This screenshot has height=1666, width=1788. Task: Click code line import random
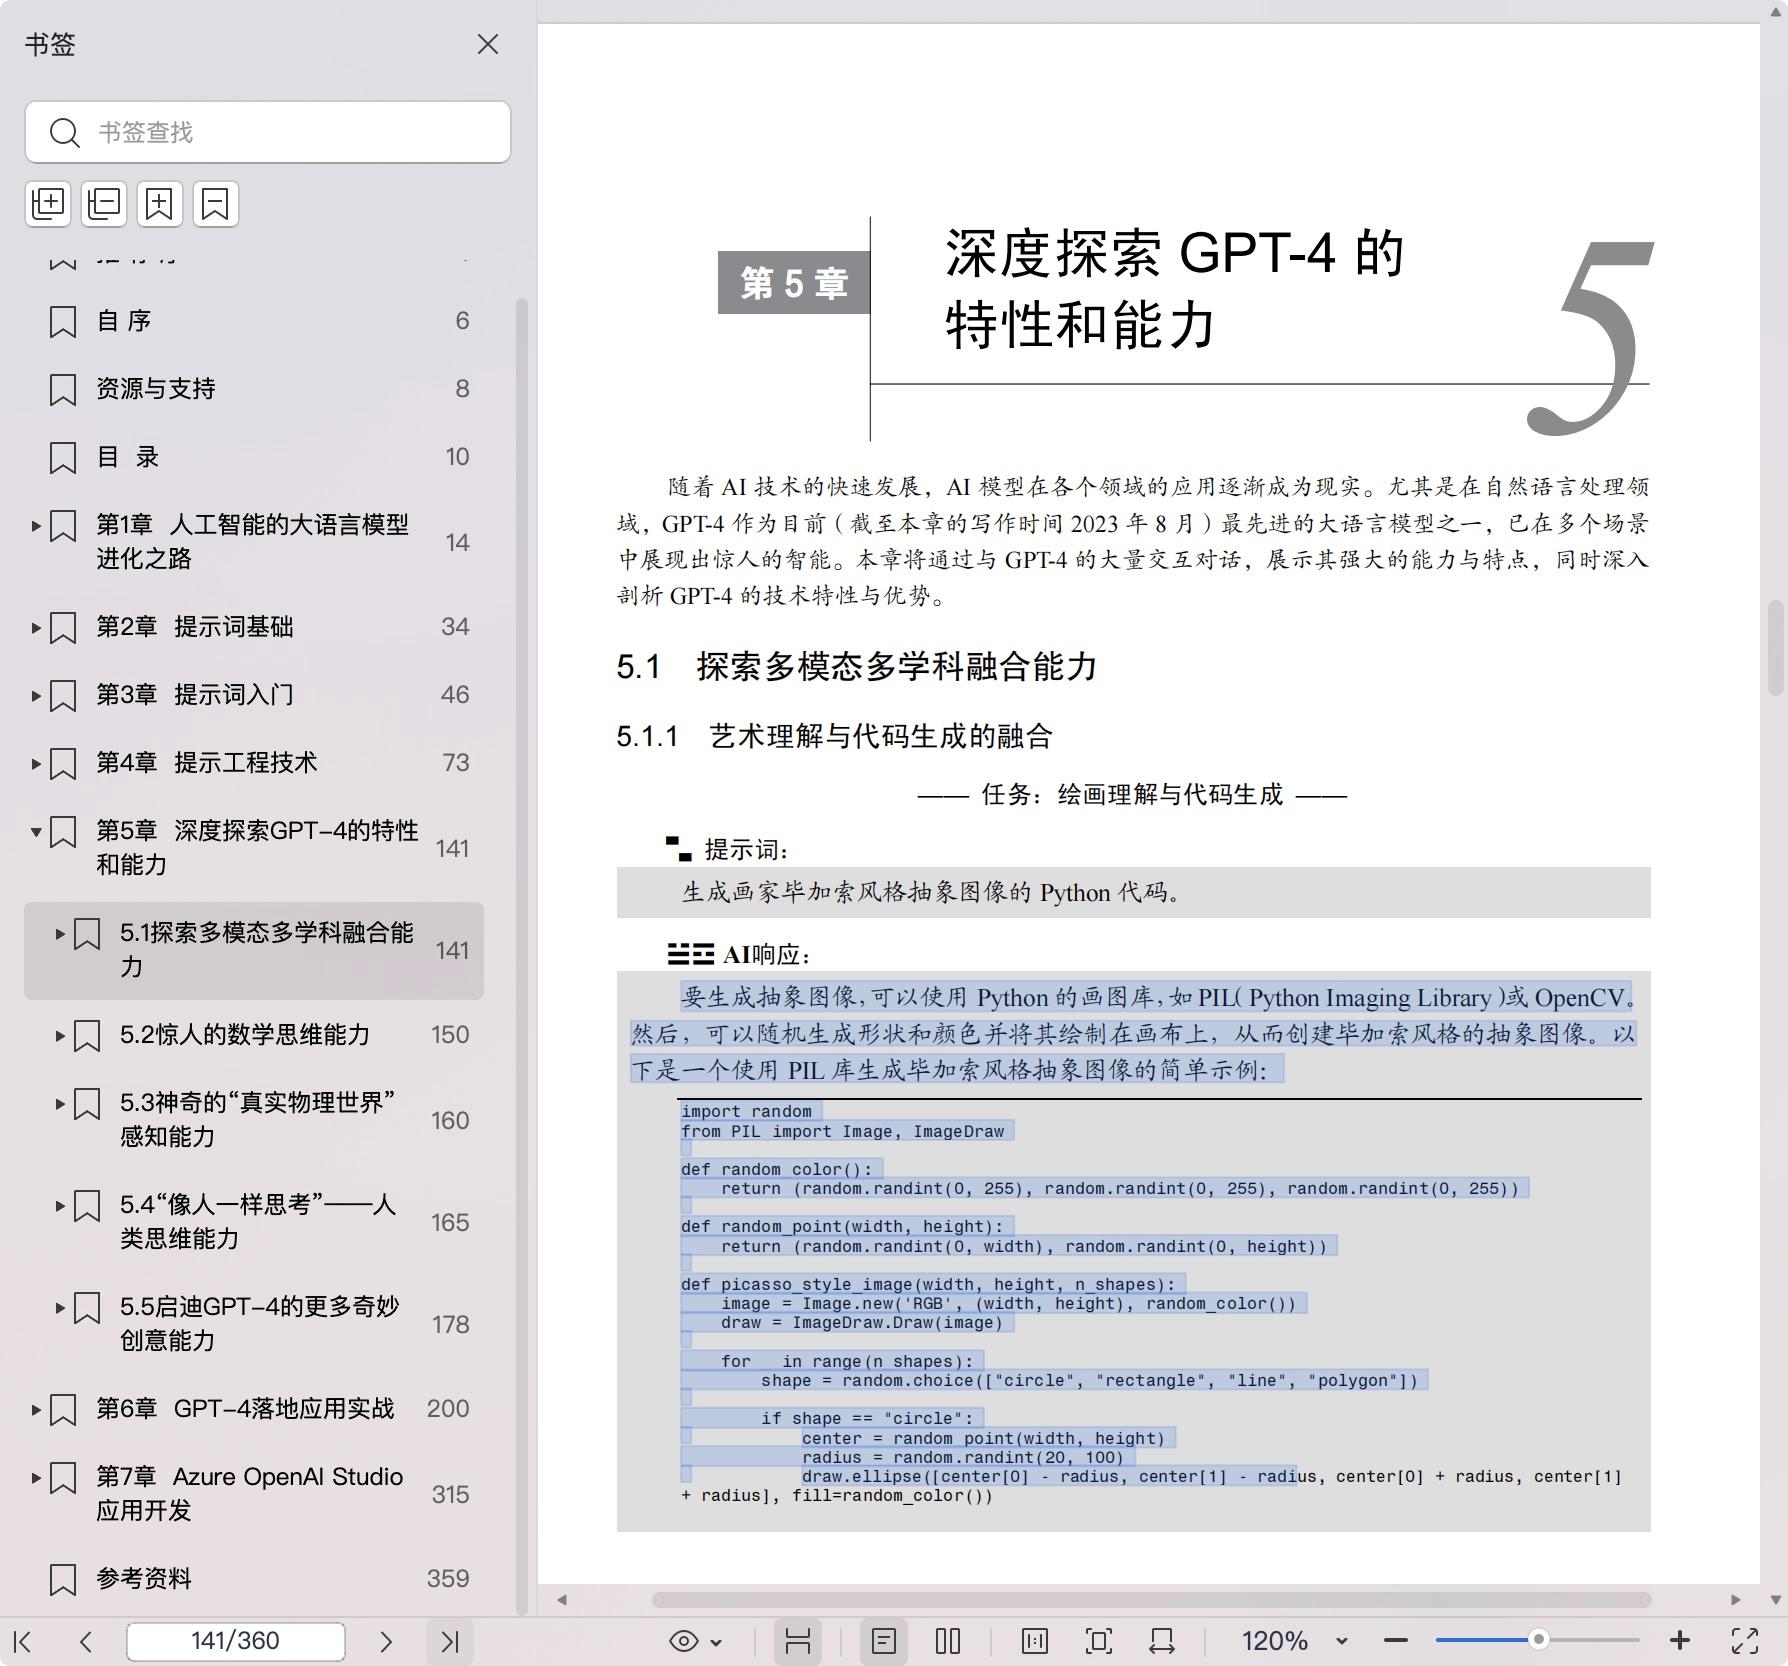(747, 1111)
